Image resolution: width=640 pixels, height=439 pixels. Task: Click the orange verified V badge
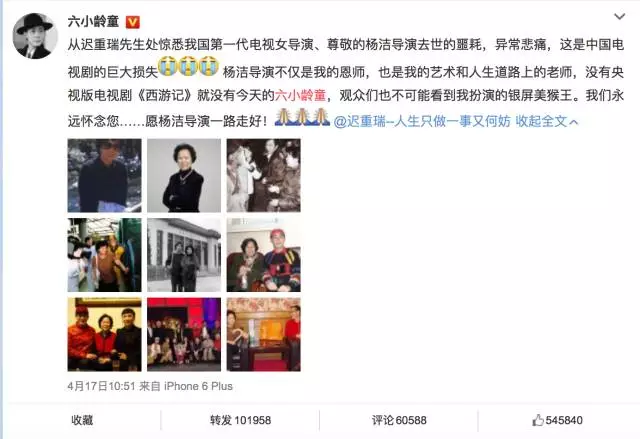click(133, 22)
